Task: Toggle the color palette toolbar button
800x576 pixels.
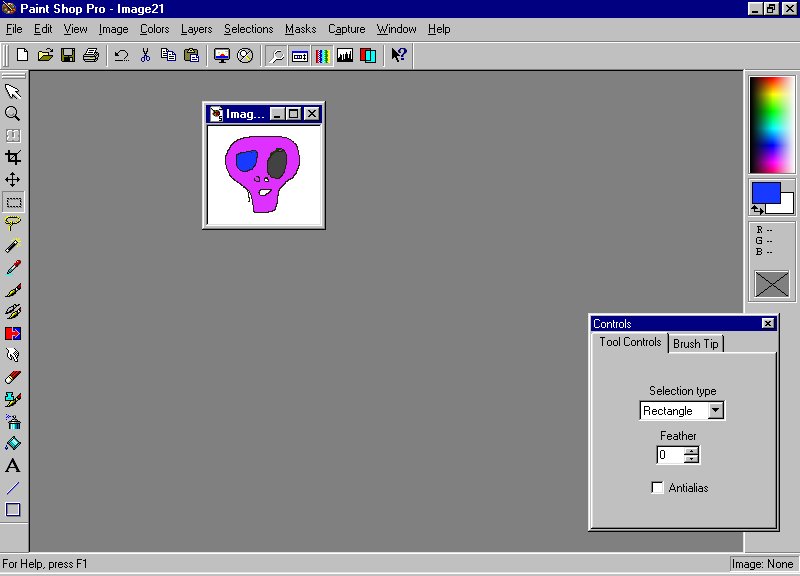Action: (322, 56)
